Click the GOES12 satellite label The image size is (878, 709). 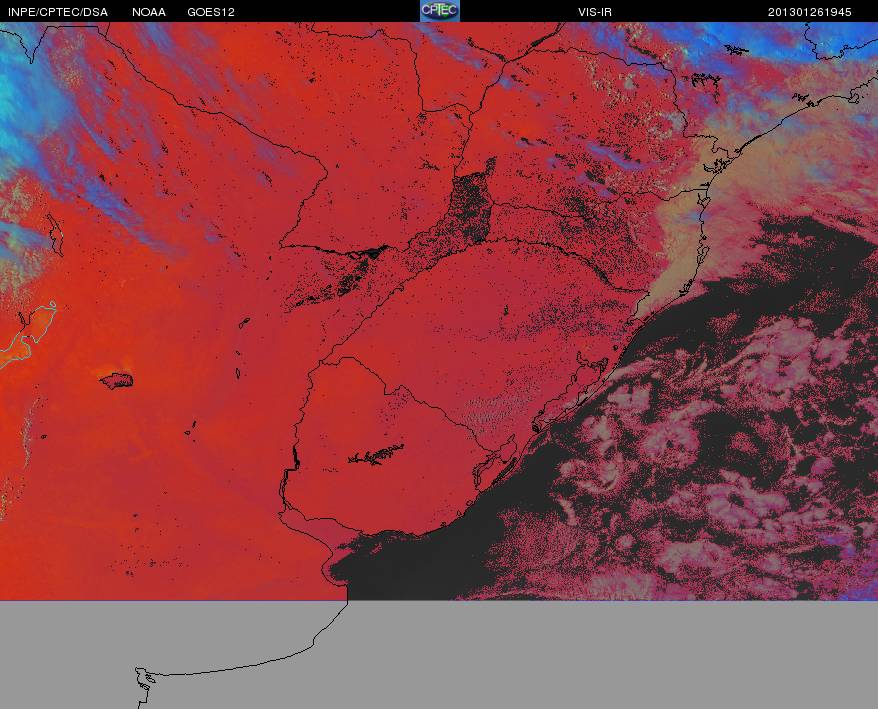211,12
